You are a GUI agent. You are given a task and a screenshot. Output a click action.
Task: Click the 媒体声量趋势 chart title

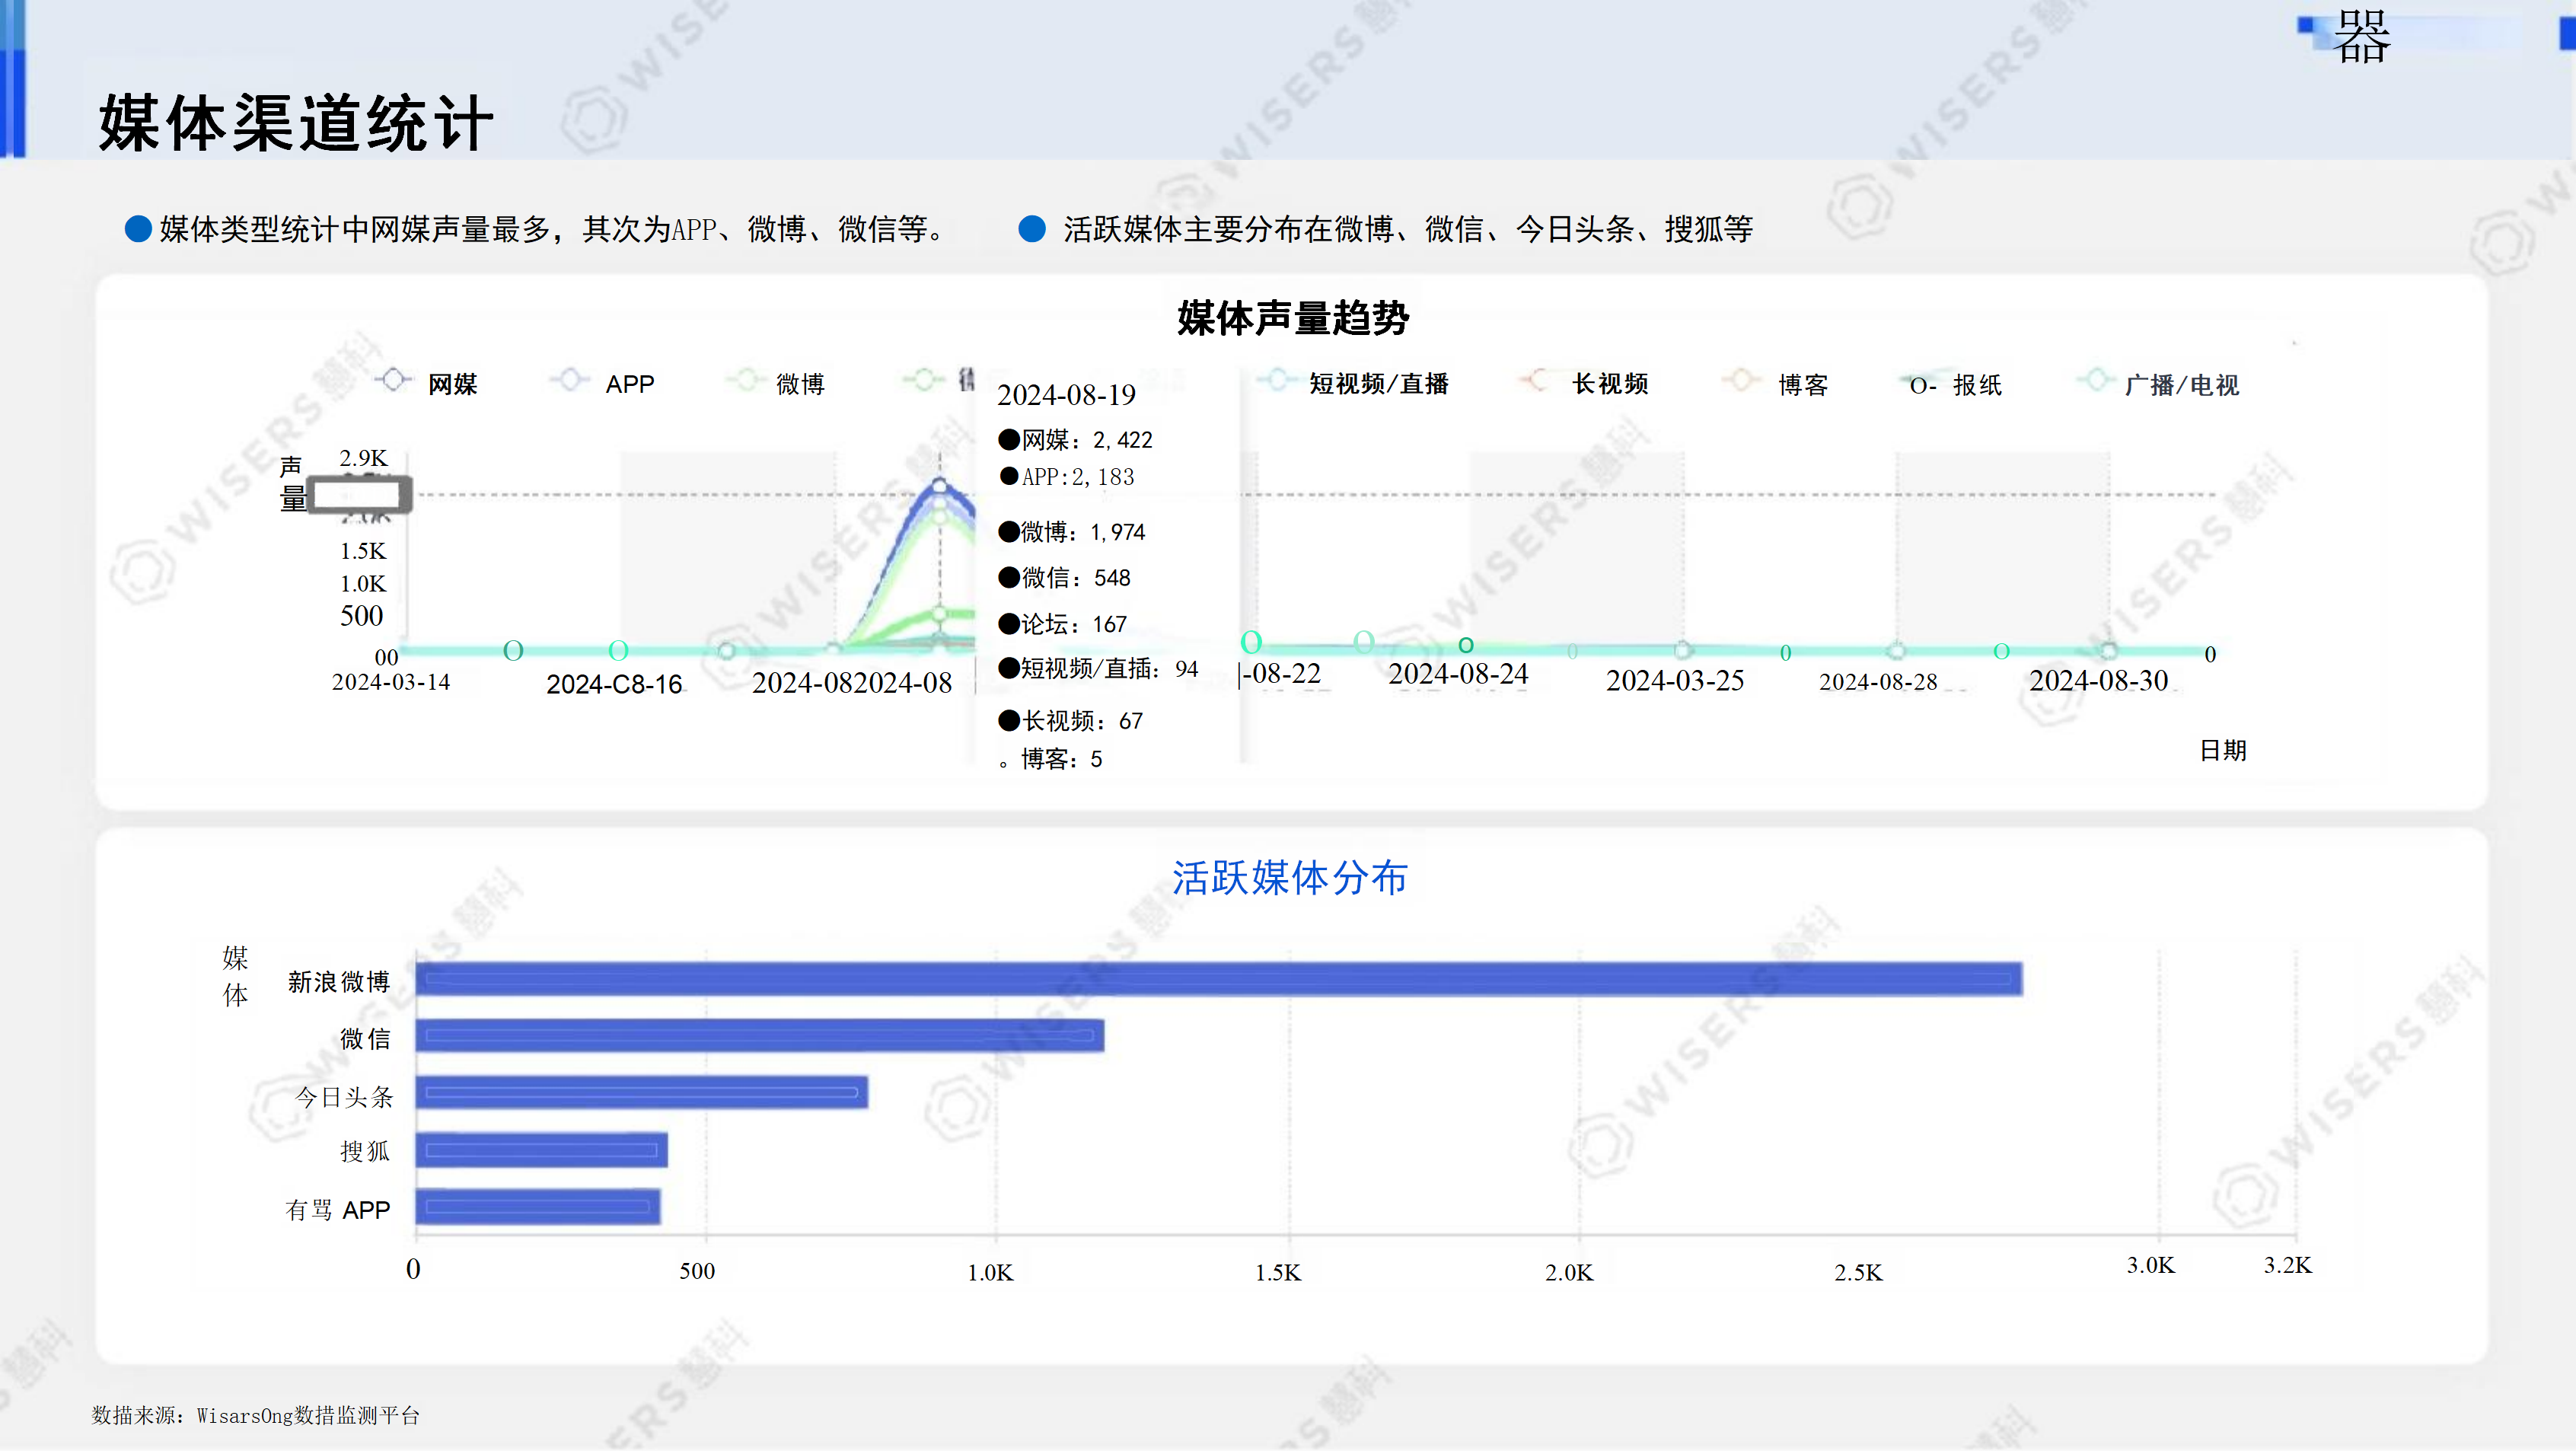pos(1293,318)
